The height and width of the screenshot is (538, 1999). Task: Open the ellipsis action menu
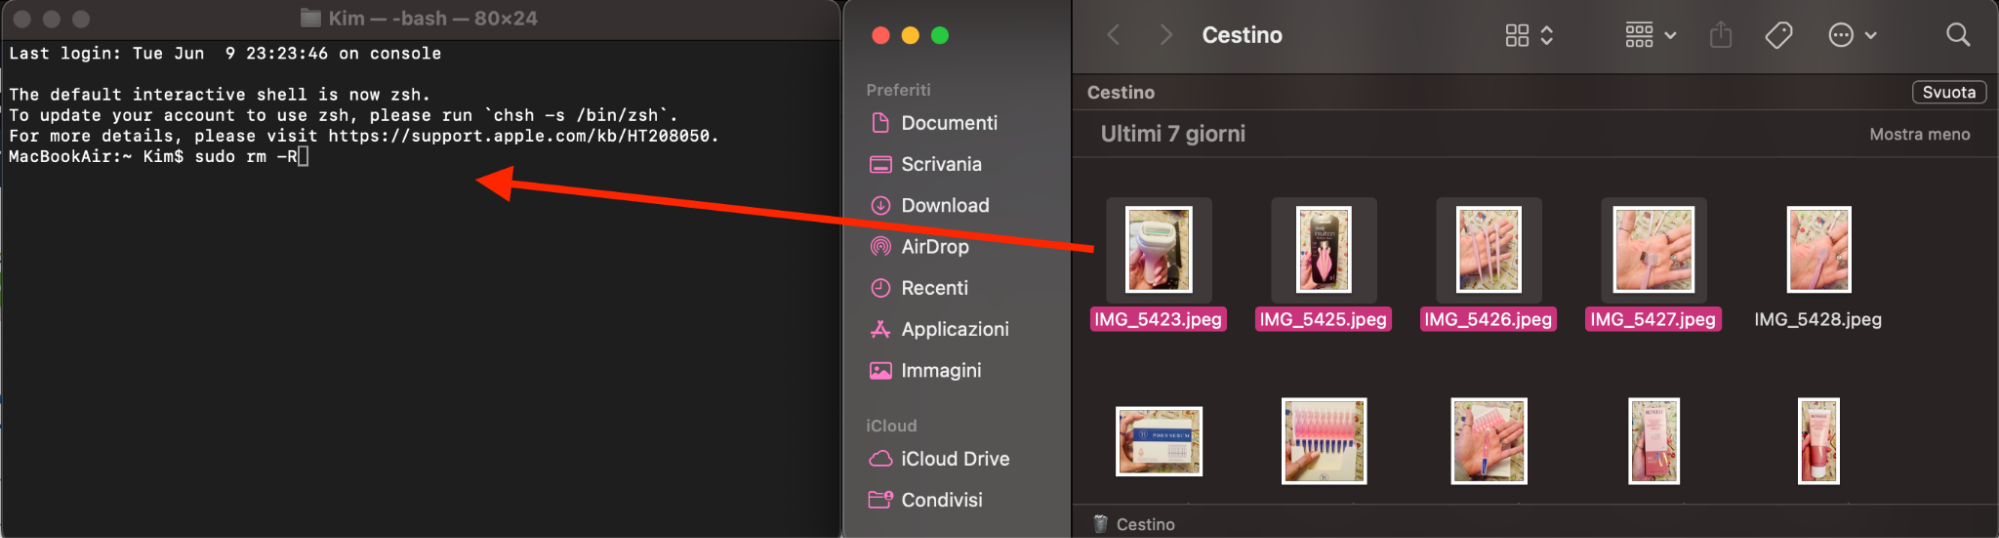click(x=1852, y=35)
